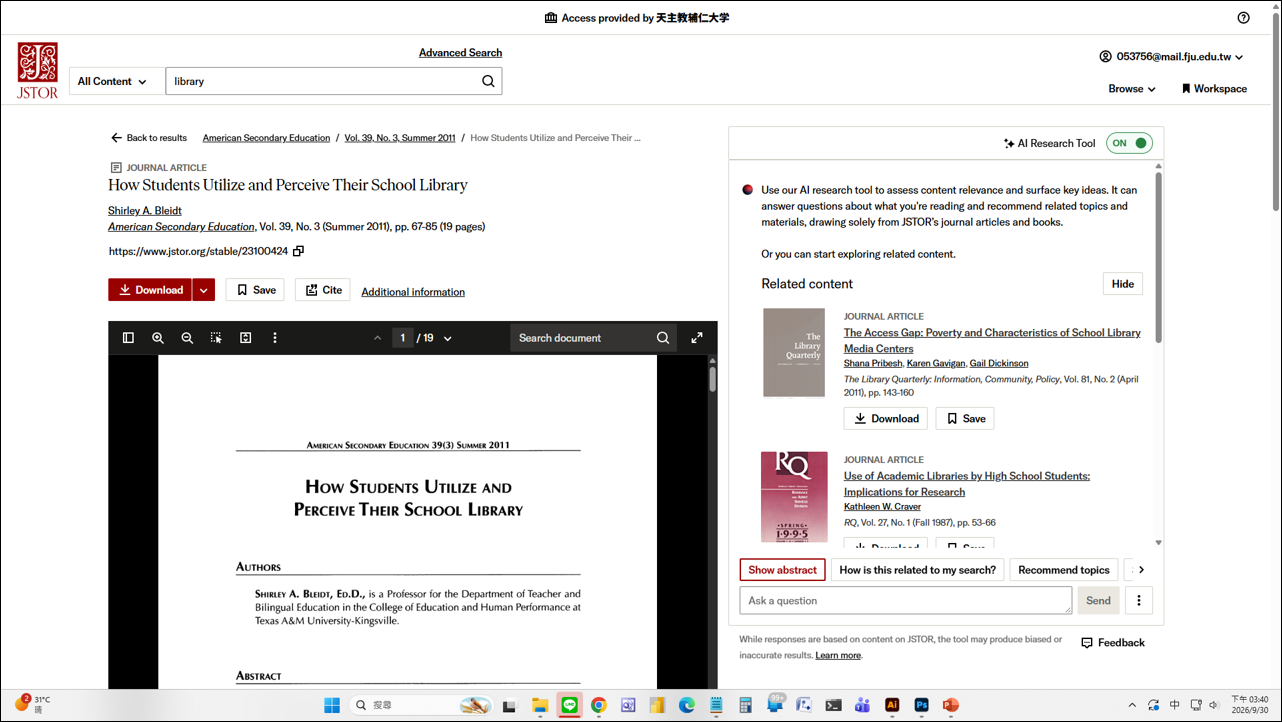Image resolution: width=1282 pixels, height=722 pixels.
Task: Click search icon in Search document box
Action: 663,338
